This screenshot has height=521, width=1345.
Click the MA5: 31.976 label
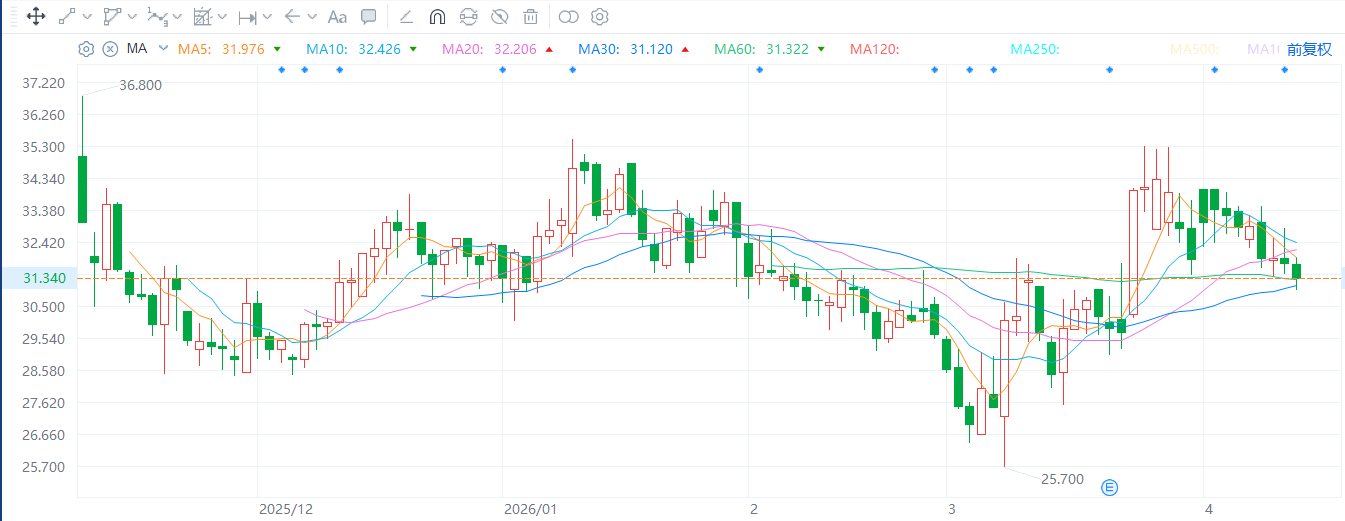tap(221, 49)
